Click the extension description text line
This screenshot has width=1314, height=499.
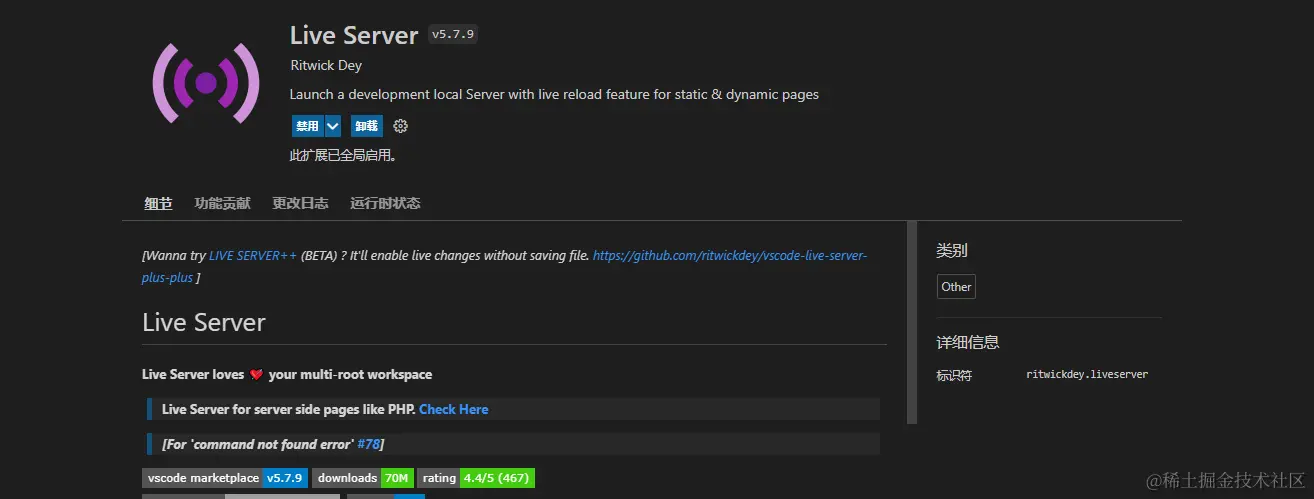point(554,94)
